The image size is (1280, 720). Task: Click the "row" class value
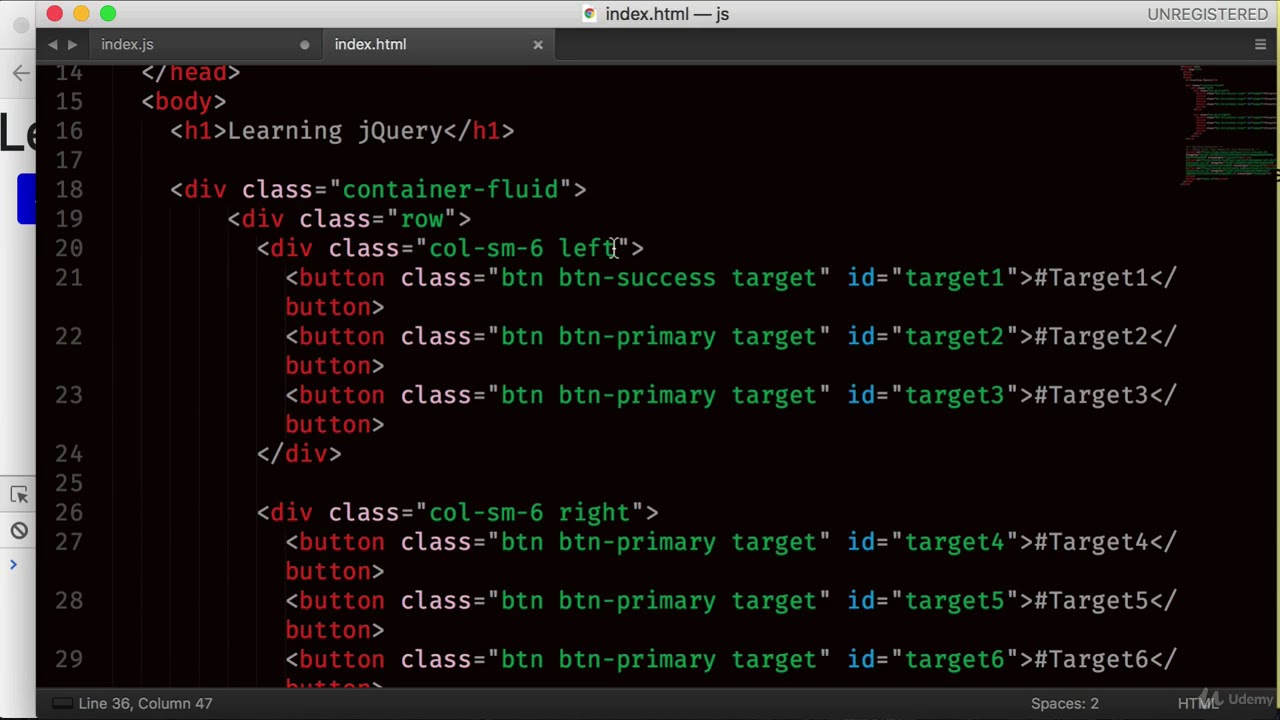tap(421, 219)
